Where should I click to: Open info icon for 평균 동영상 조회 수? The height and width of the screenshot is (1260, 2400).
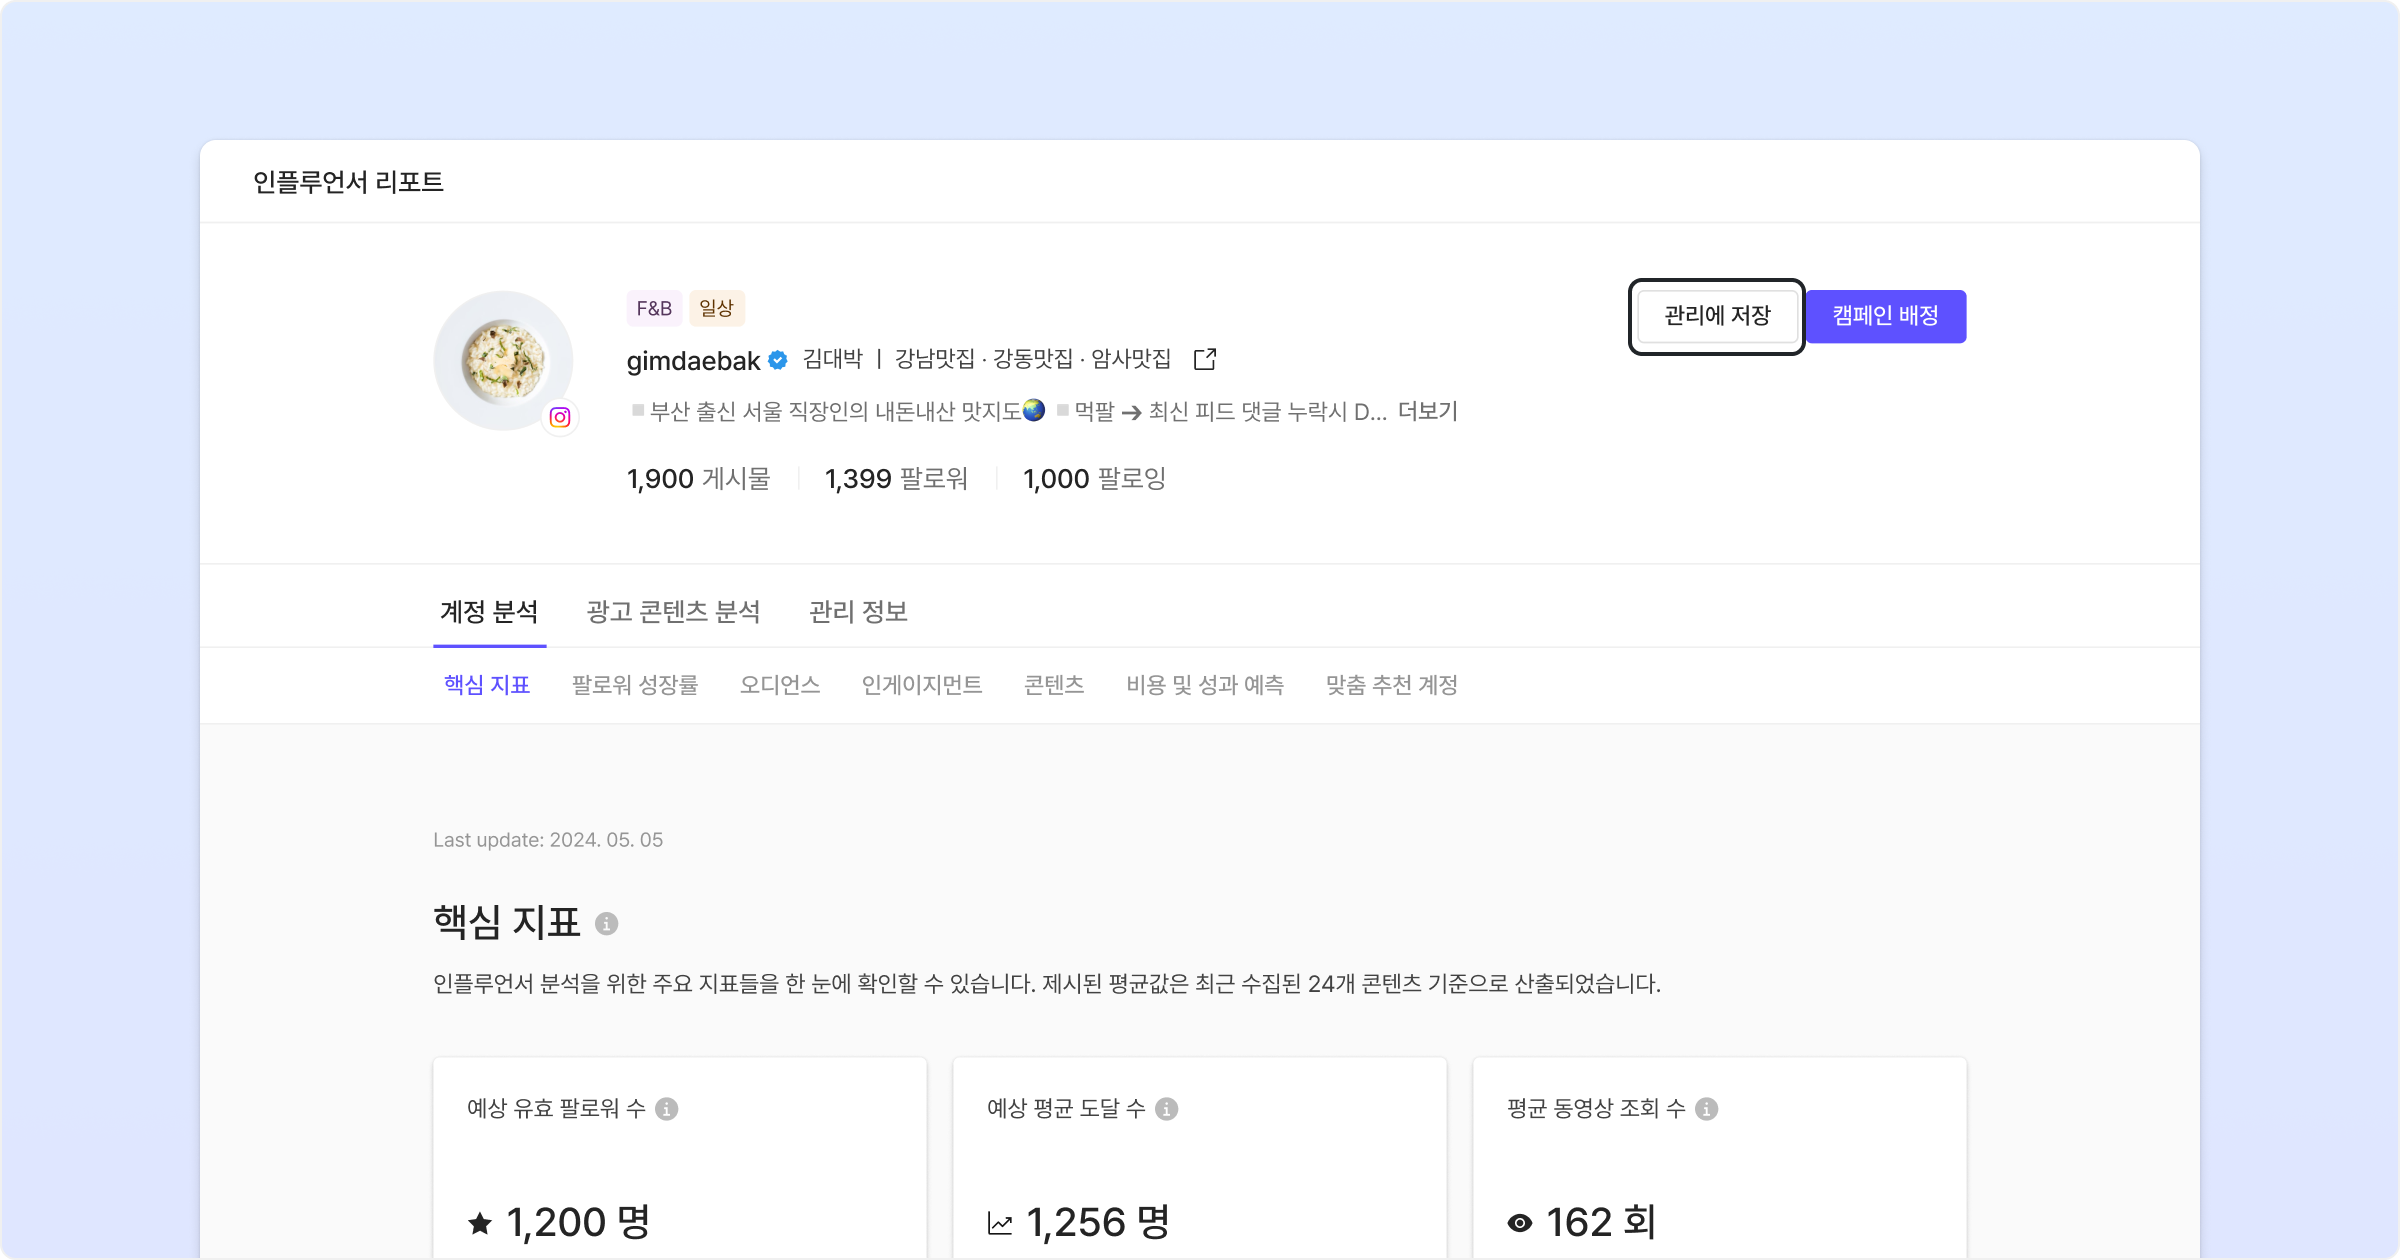[1707, 1109]
